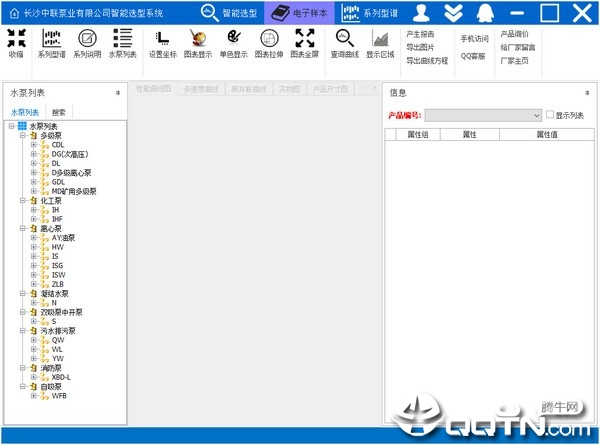The width and height of the screenshot is (600, 445).
Task: Expand the ISG tree node
Action: (34, 266)
